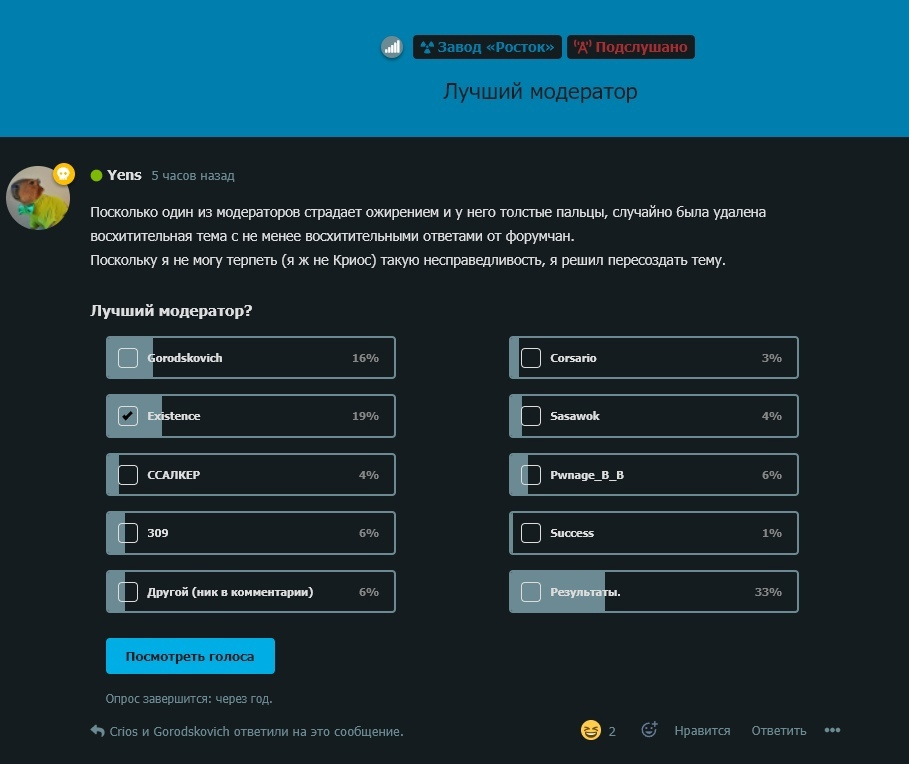This screenshot has width=909, height=764.
Task: Click the Посмотреть голоса button
Action: 190,656
